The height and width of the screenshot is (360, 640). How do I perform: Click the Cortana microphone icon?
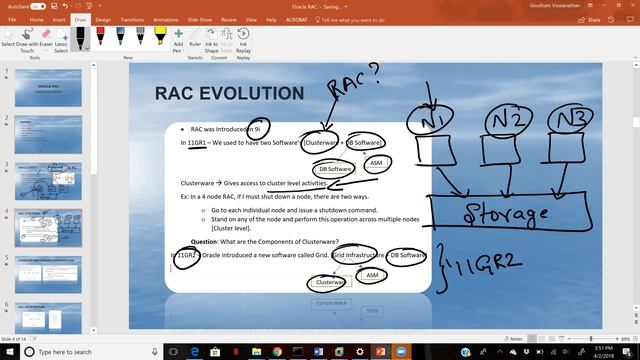pyautogui.click(x=155, y=351)
